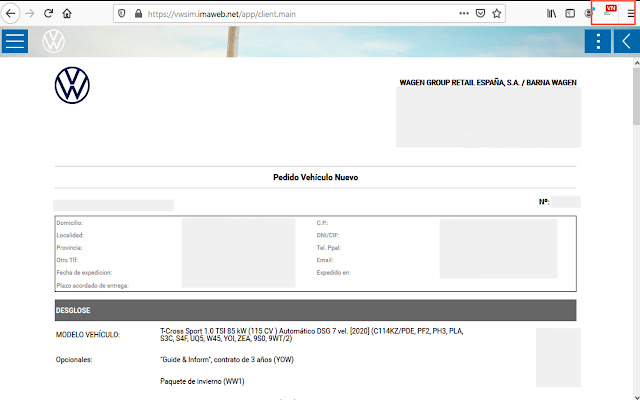640x400 pixels.
Task: Click the scrollbar up arrow
Action: tap(636, 63)
